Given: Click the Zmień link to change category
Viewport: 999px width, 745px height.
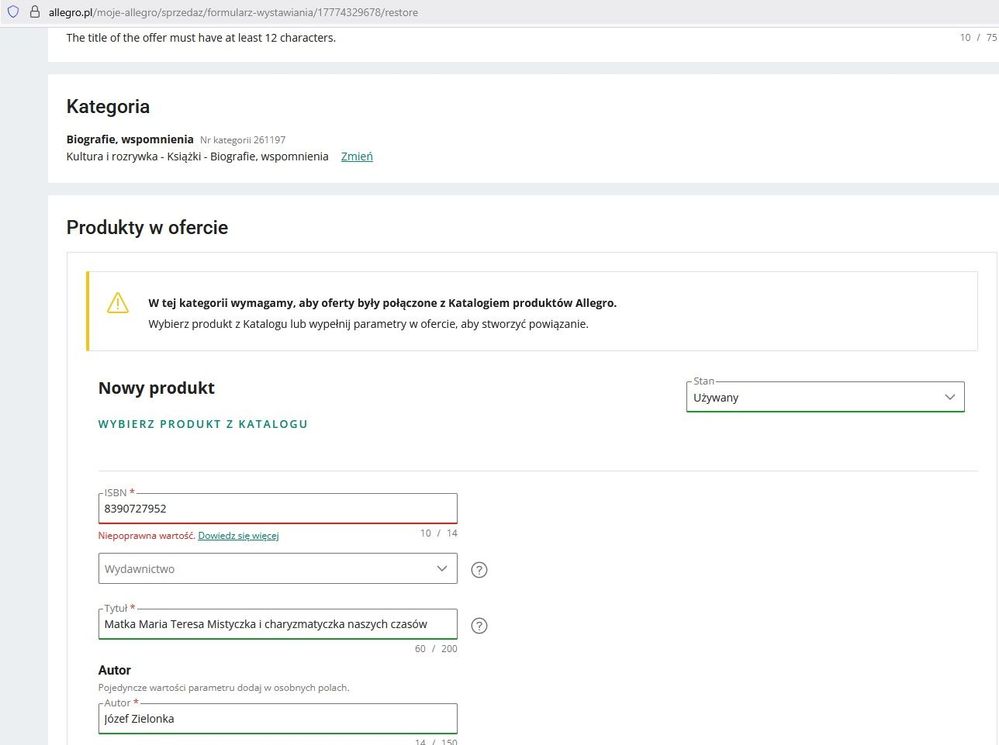Looking at the screenshot, I should 357,157.
